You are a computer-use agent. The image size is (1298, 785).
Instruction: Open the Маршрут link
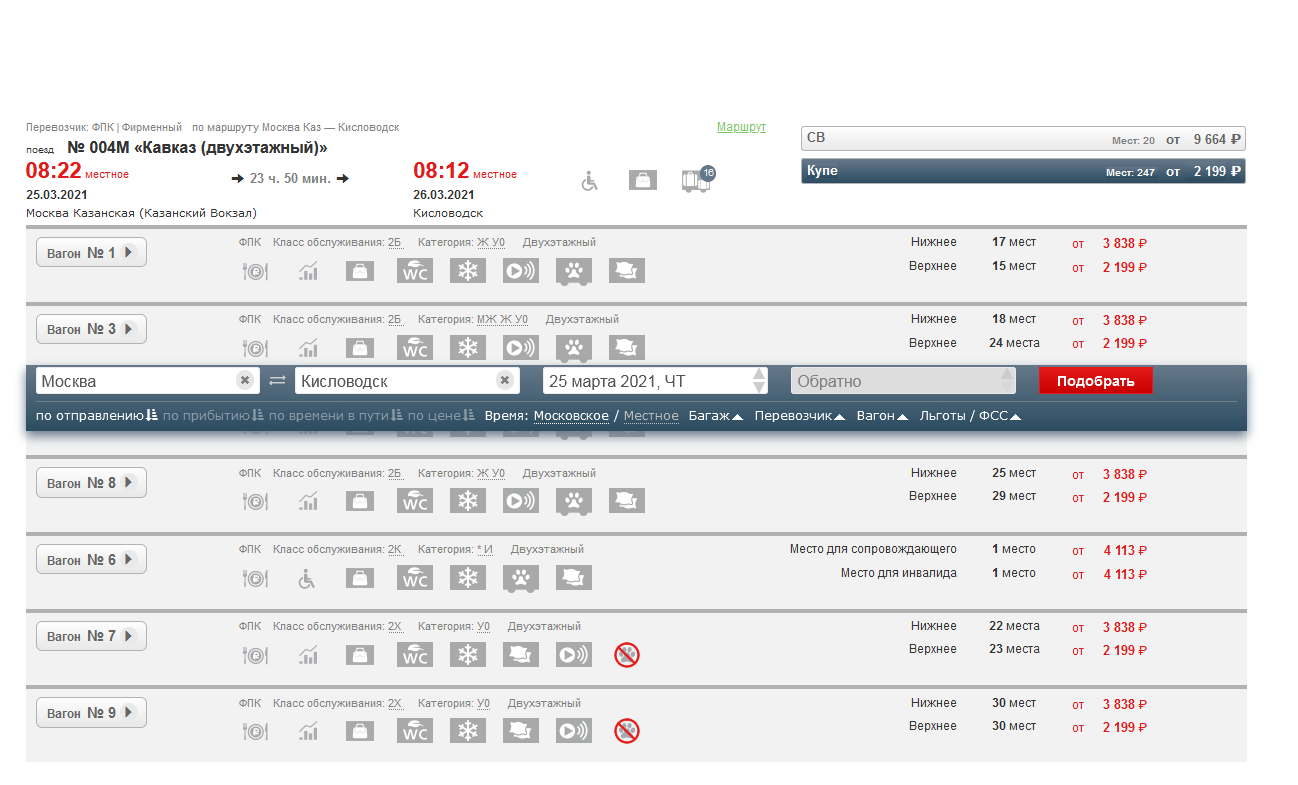(741, 127)
